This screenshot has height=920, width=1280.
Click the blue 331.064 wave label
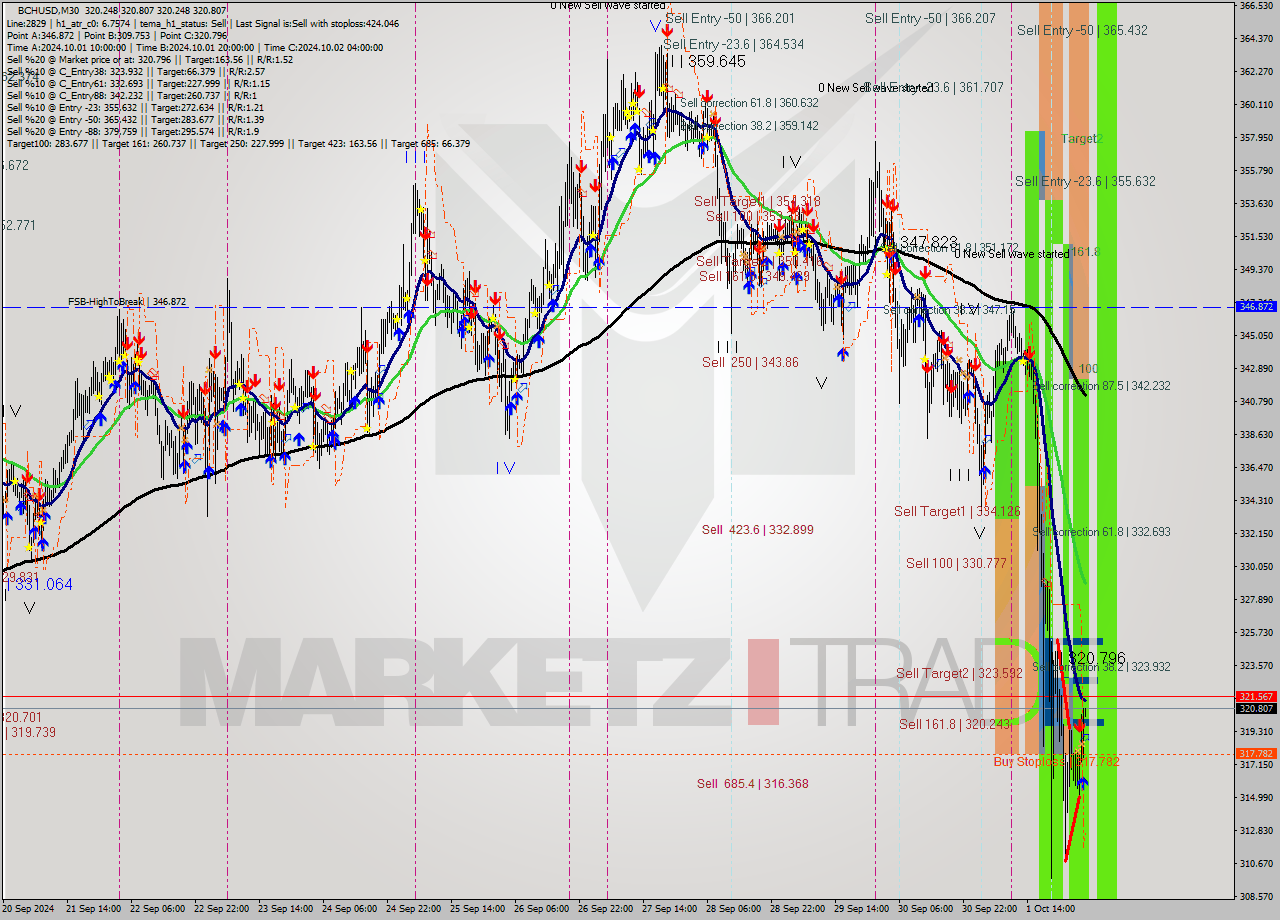[39, 584]
